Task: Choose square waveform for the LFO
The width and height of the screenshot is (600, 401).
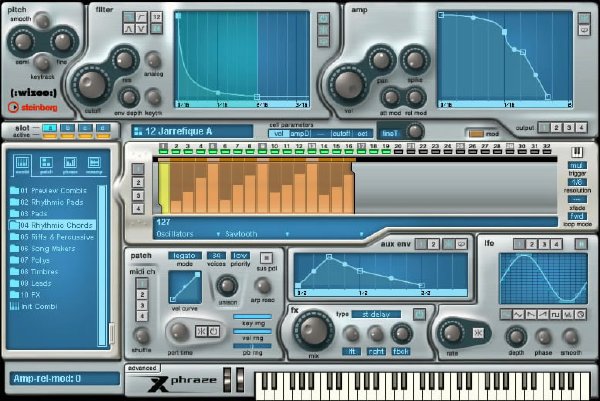Action: tap(555, 315)
